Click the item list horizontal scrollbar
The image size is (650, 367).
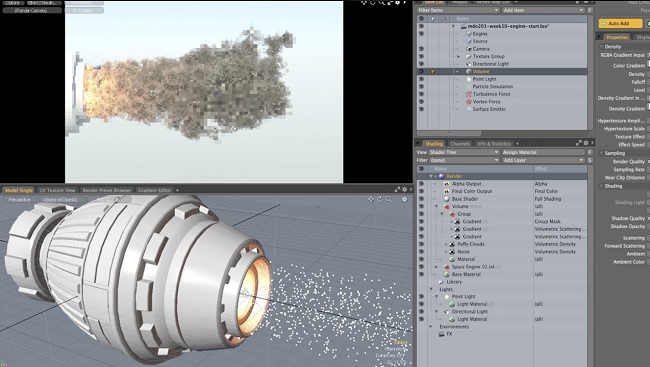449,134
